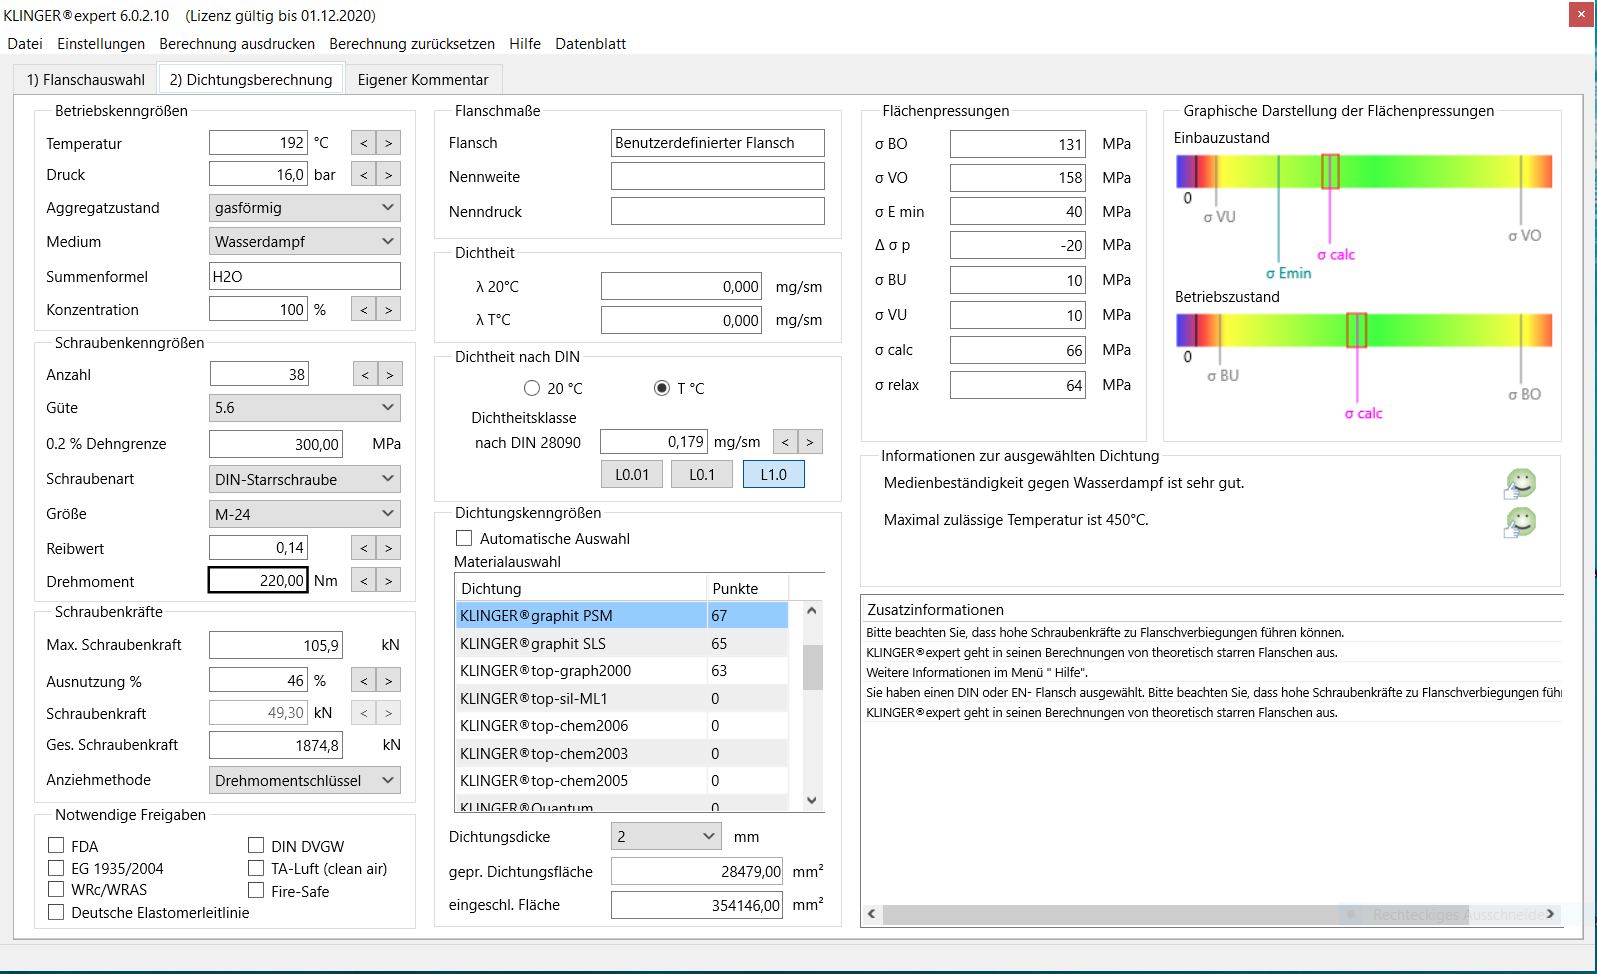
Task: Open the Schraubenart dropdown
Action: (x=305, y=479)
